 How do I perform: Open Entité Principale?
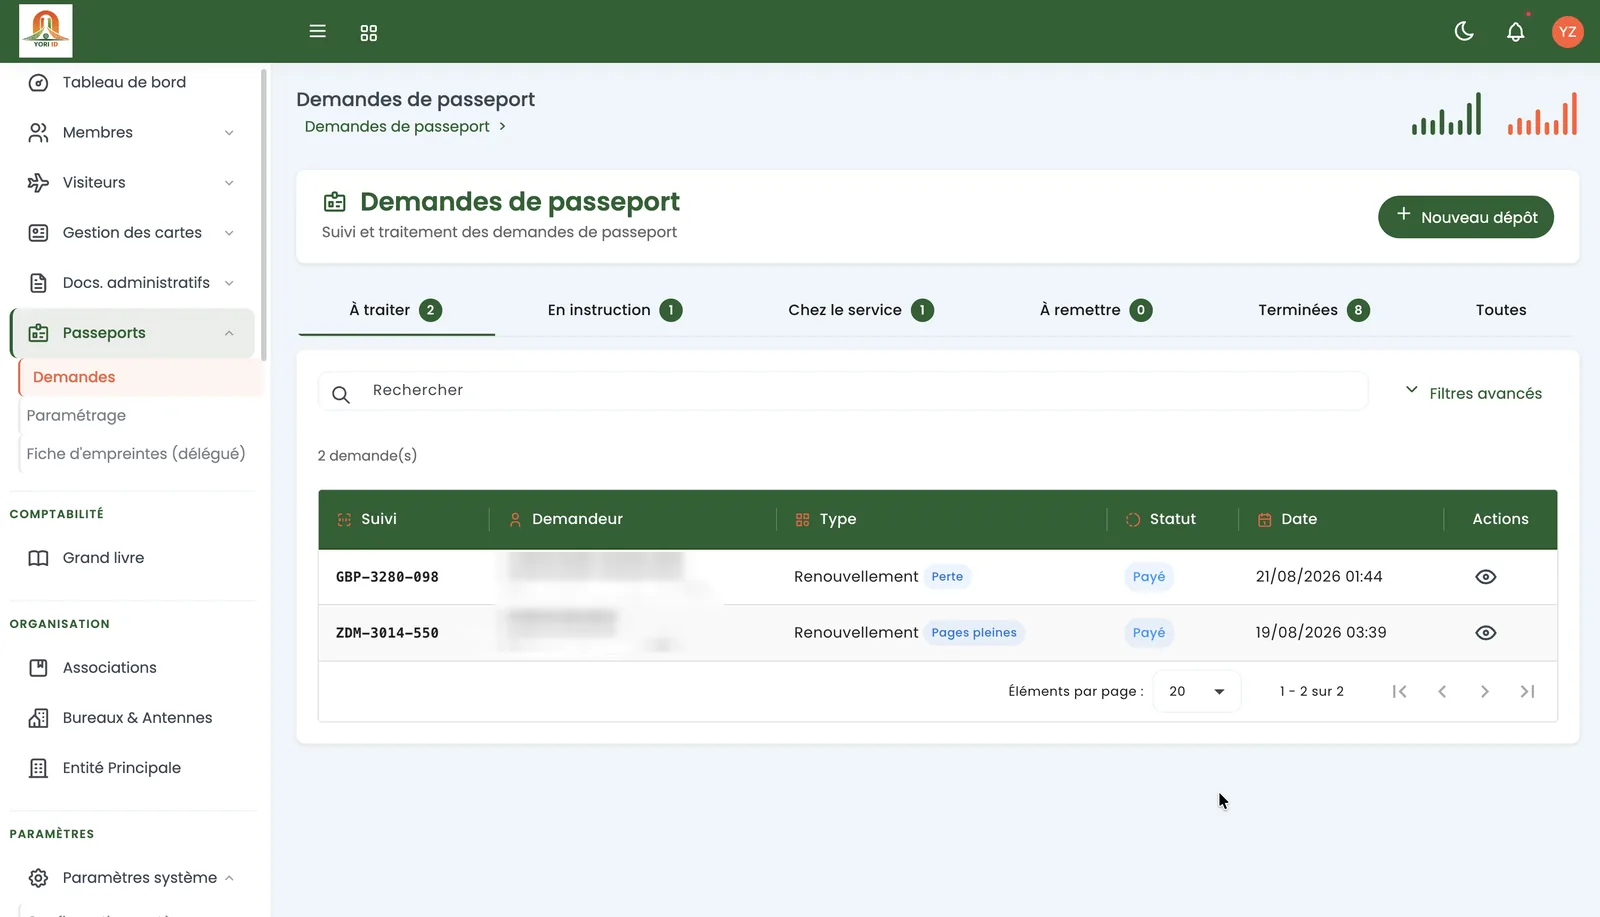point(121,768)
